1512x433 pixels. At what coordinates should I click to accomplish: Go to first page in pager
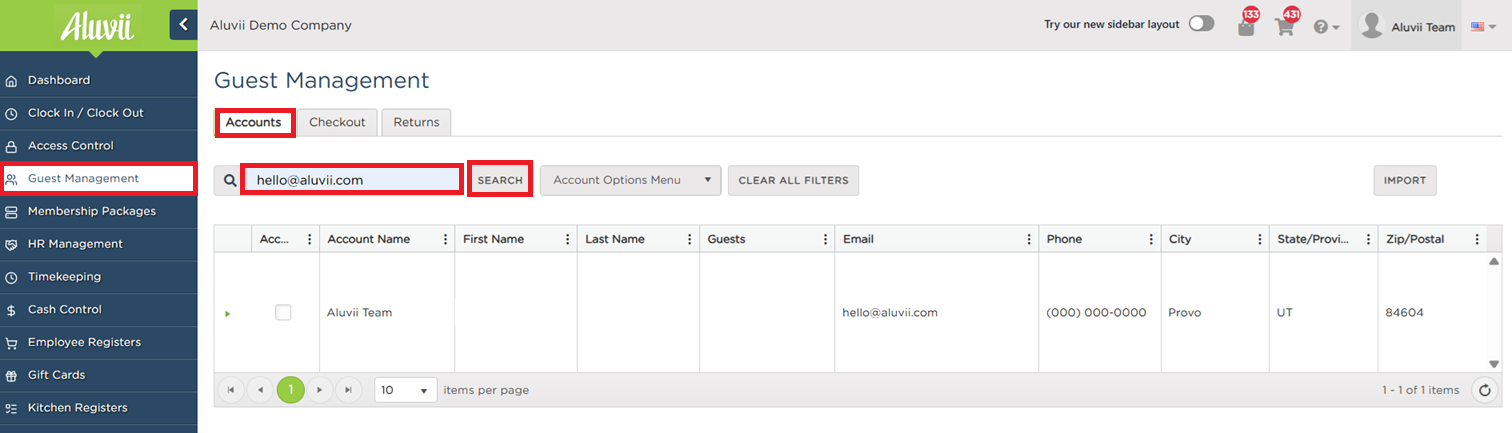coord(231,390)
